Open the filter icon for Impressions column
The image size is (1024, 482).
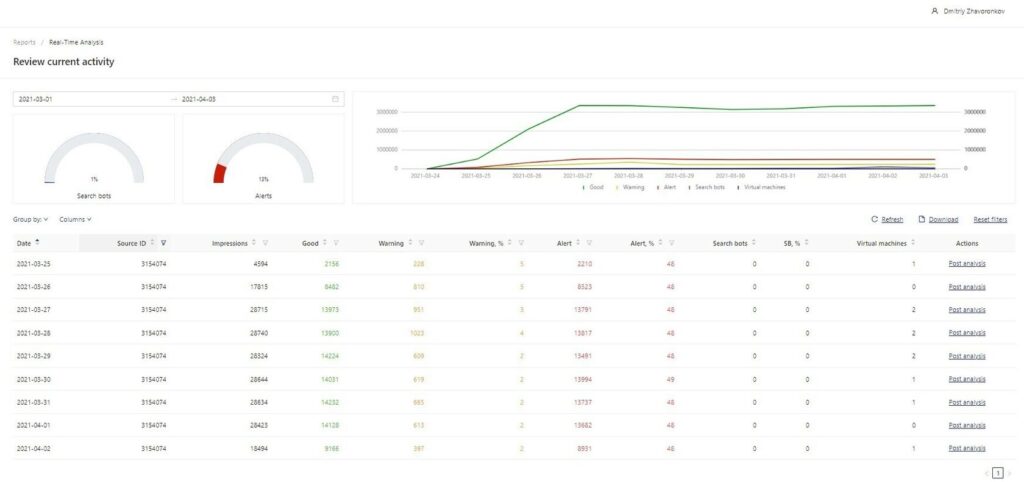point(265,242)
